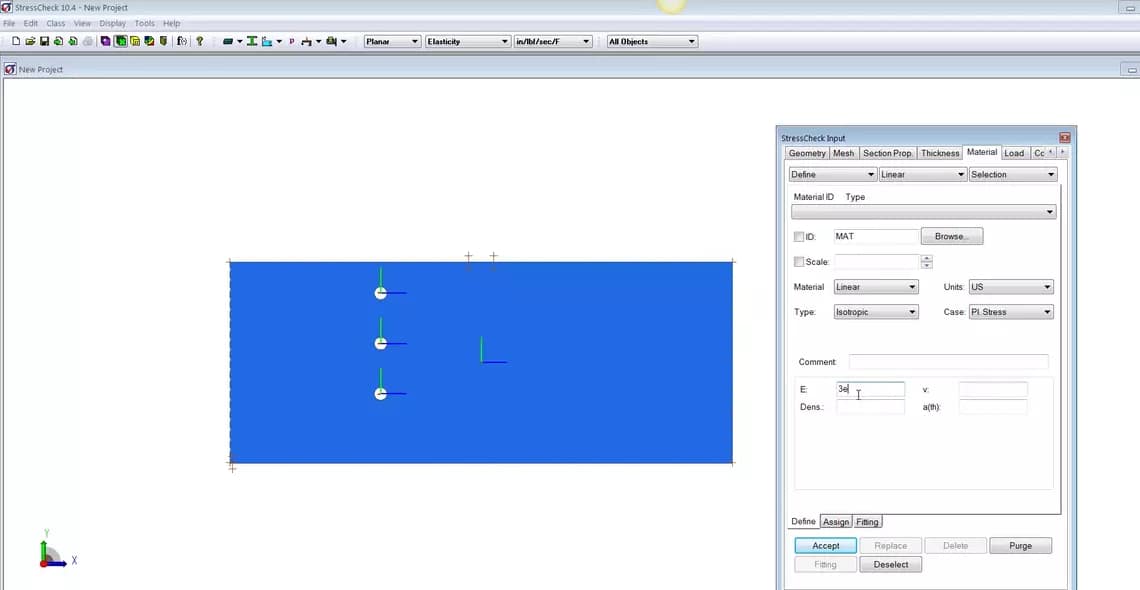Image resolution: width=1140 pixels, height=590 pixels.
Task: Click inside the Comment input field
Action: click(948, 361)
